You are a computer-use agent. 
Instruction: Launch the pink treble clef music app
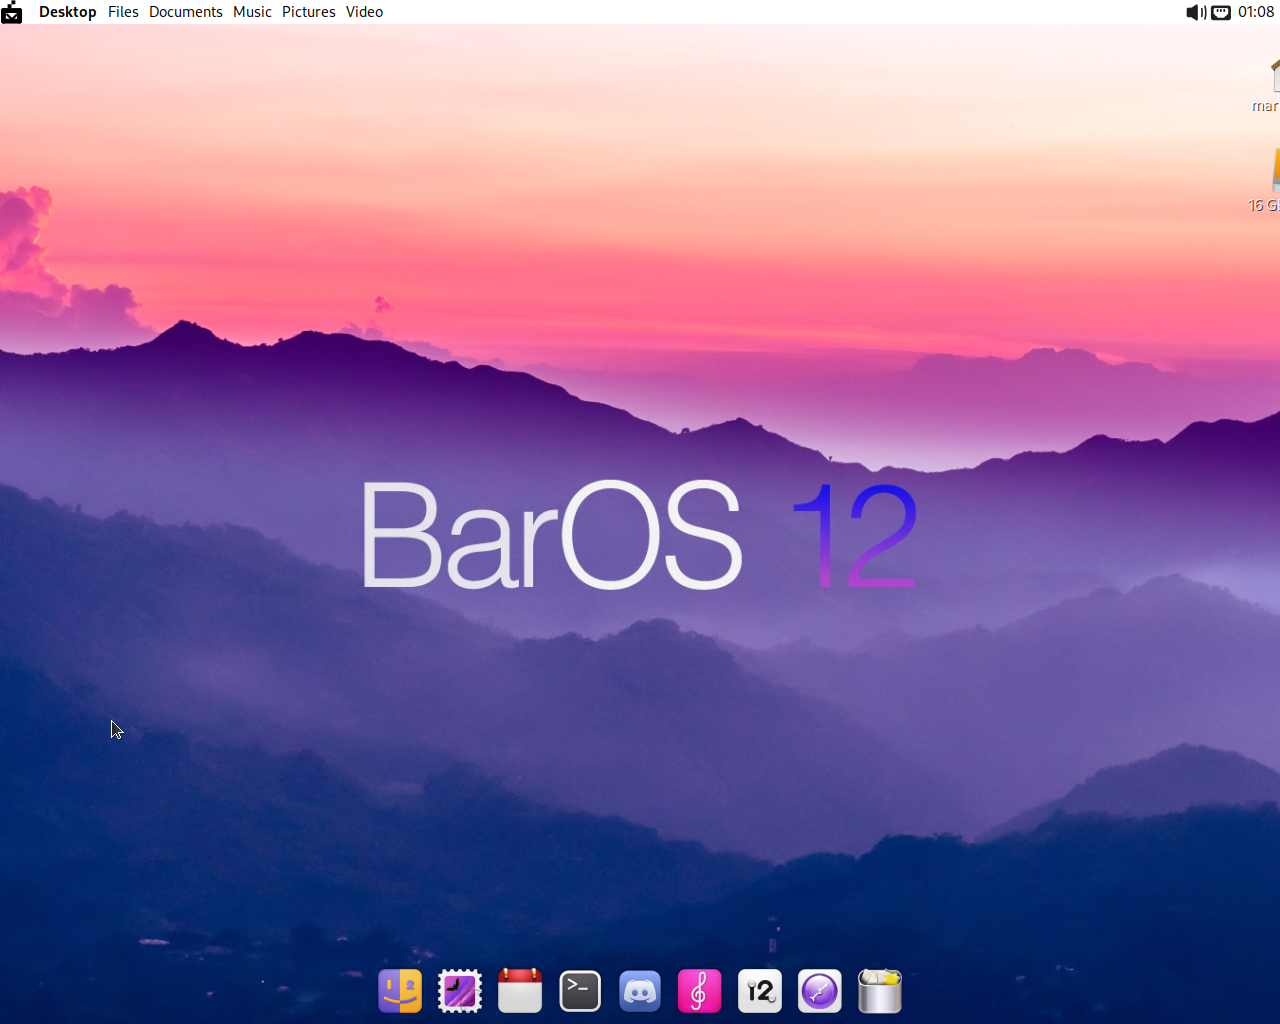[700, 991]
